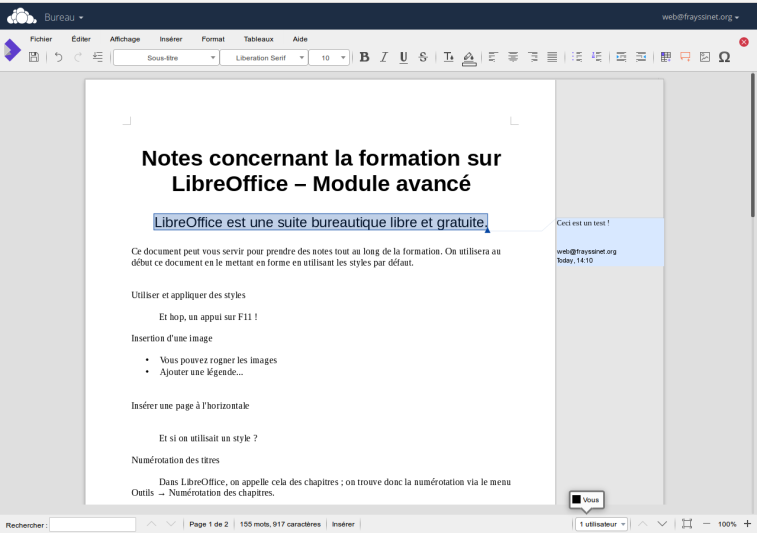Apply bold formatting
Screen dimensions: 757x533
click(x=364, y=57)
